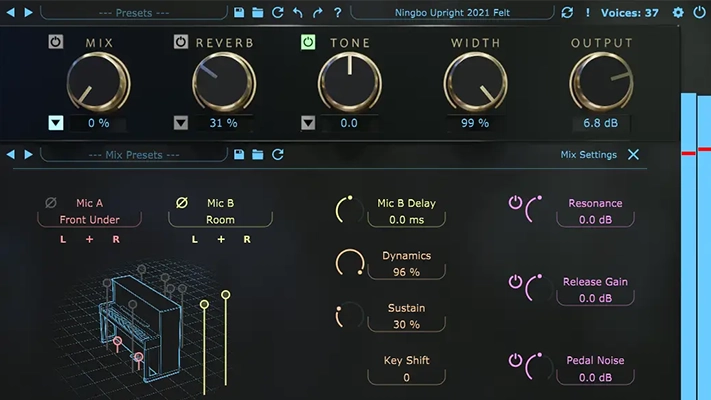Click the Width knob
Image resolution: width=711 pixels, height=400 pixels.
tap(475, 82)
